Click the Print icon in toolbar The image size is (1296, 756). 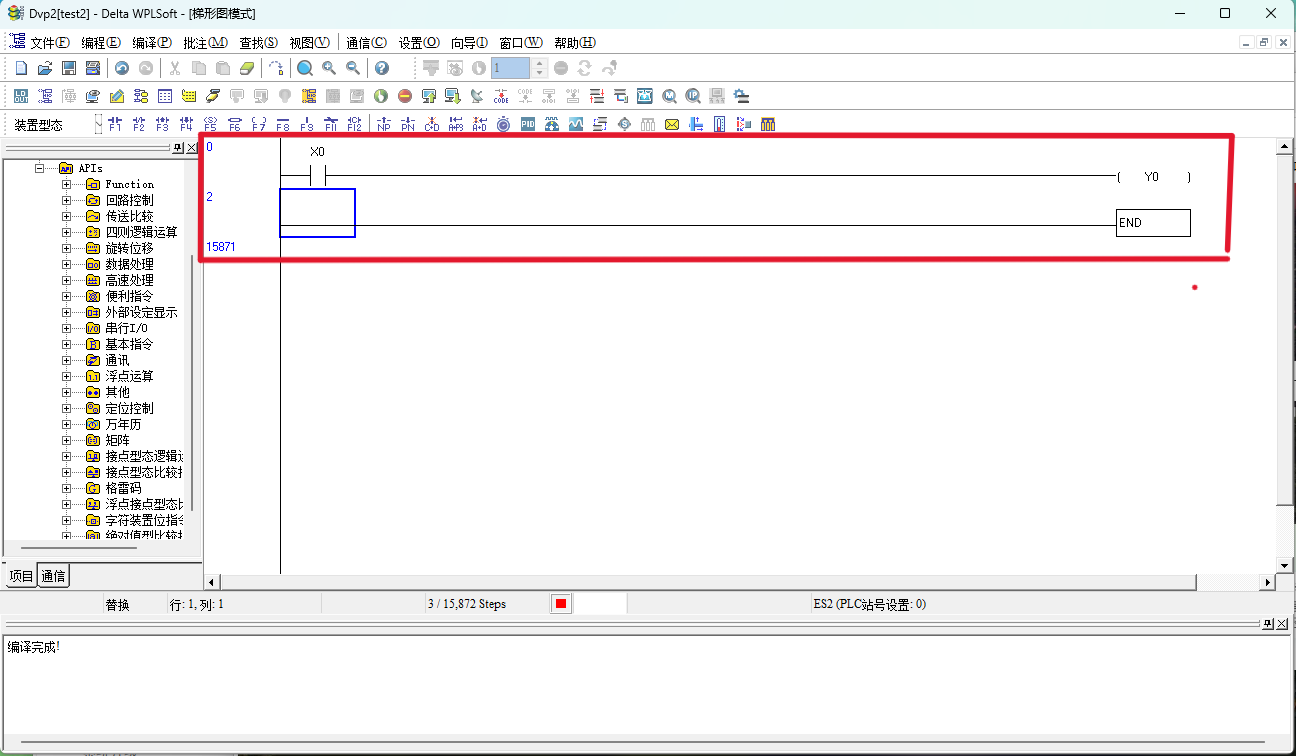pyautogui.click(x=93, y=68)
